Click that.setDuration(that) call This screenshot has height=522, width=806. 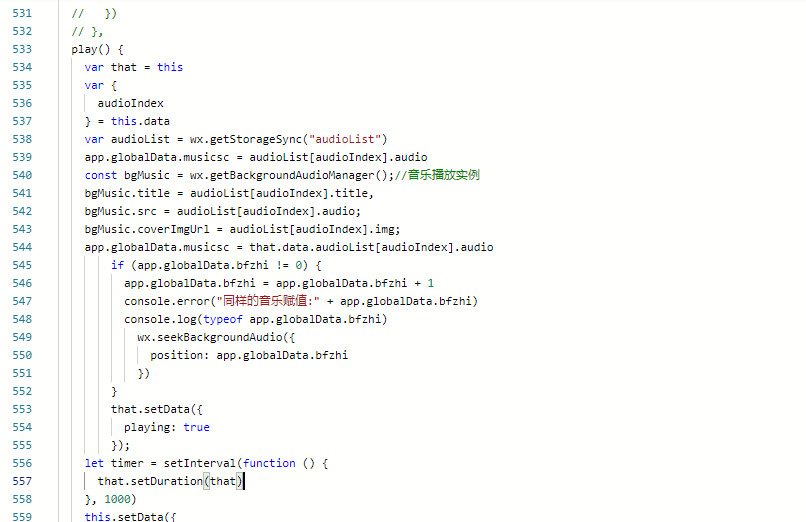point(170,481)
